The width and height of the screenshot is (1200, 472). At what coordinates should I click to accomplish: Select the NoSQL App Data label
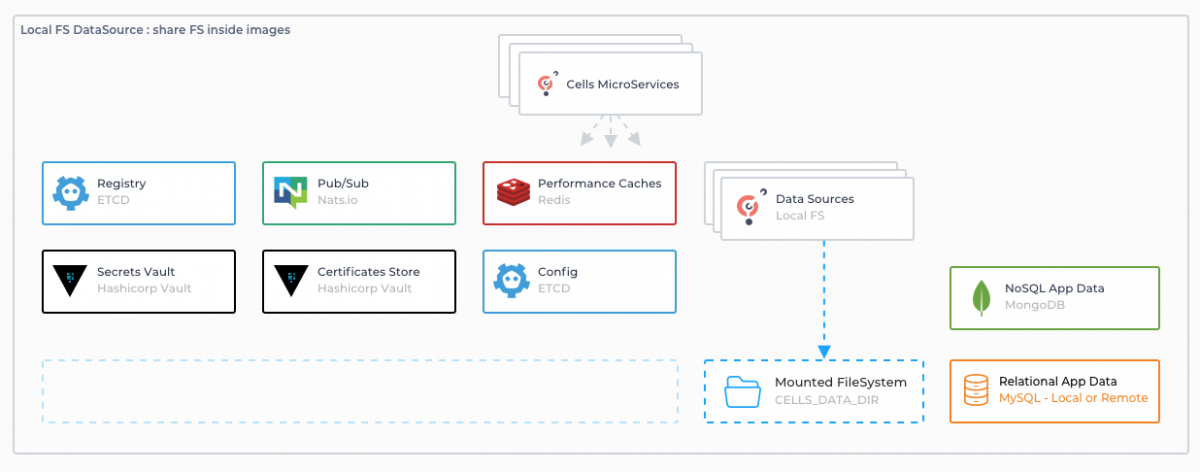click(x=1054, y=288)
